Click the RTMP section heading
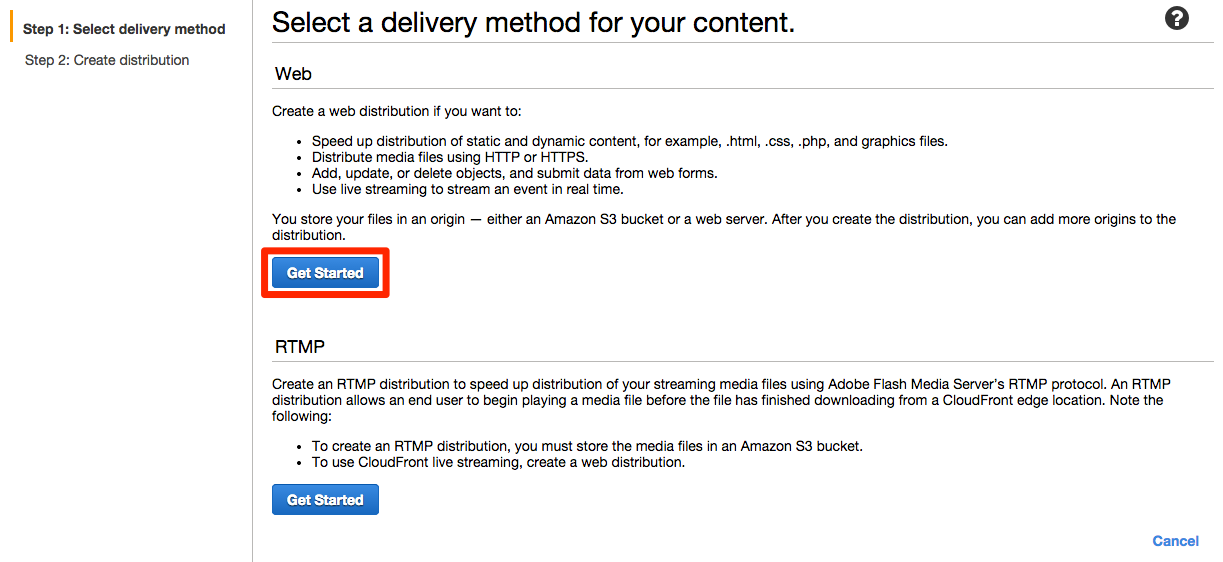The height and width of the screenshot is (562, 1223). pos(300,347)
